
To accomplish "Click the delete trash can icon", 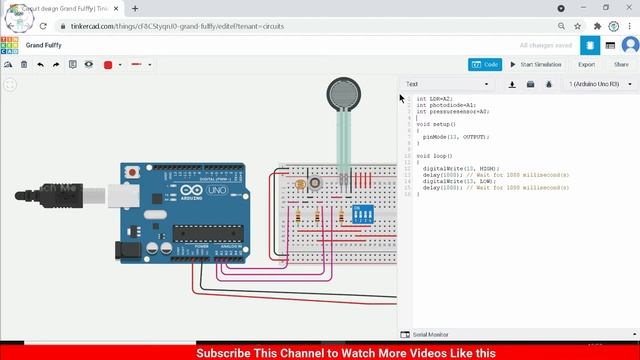I will click(x=24, y=64).
